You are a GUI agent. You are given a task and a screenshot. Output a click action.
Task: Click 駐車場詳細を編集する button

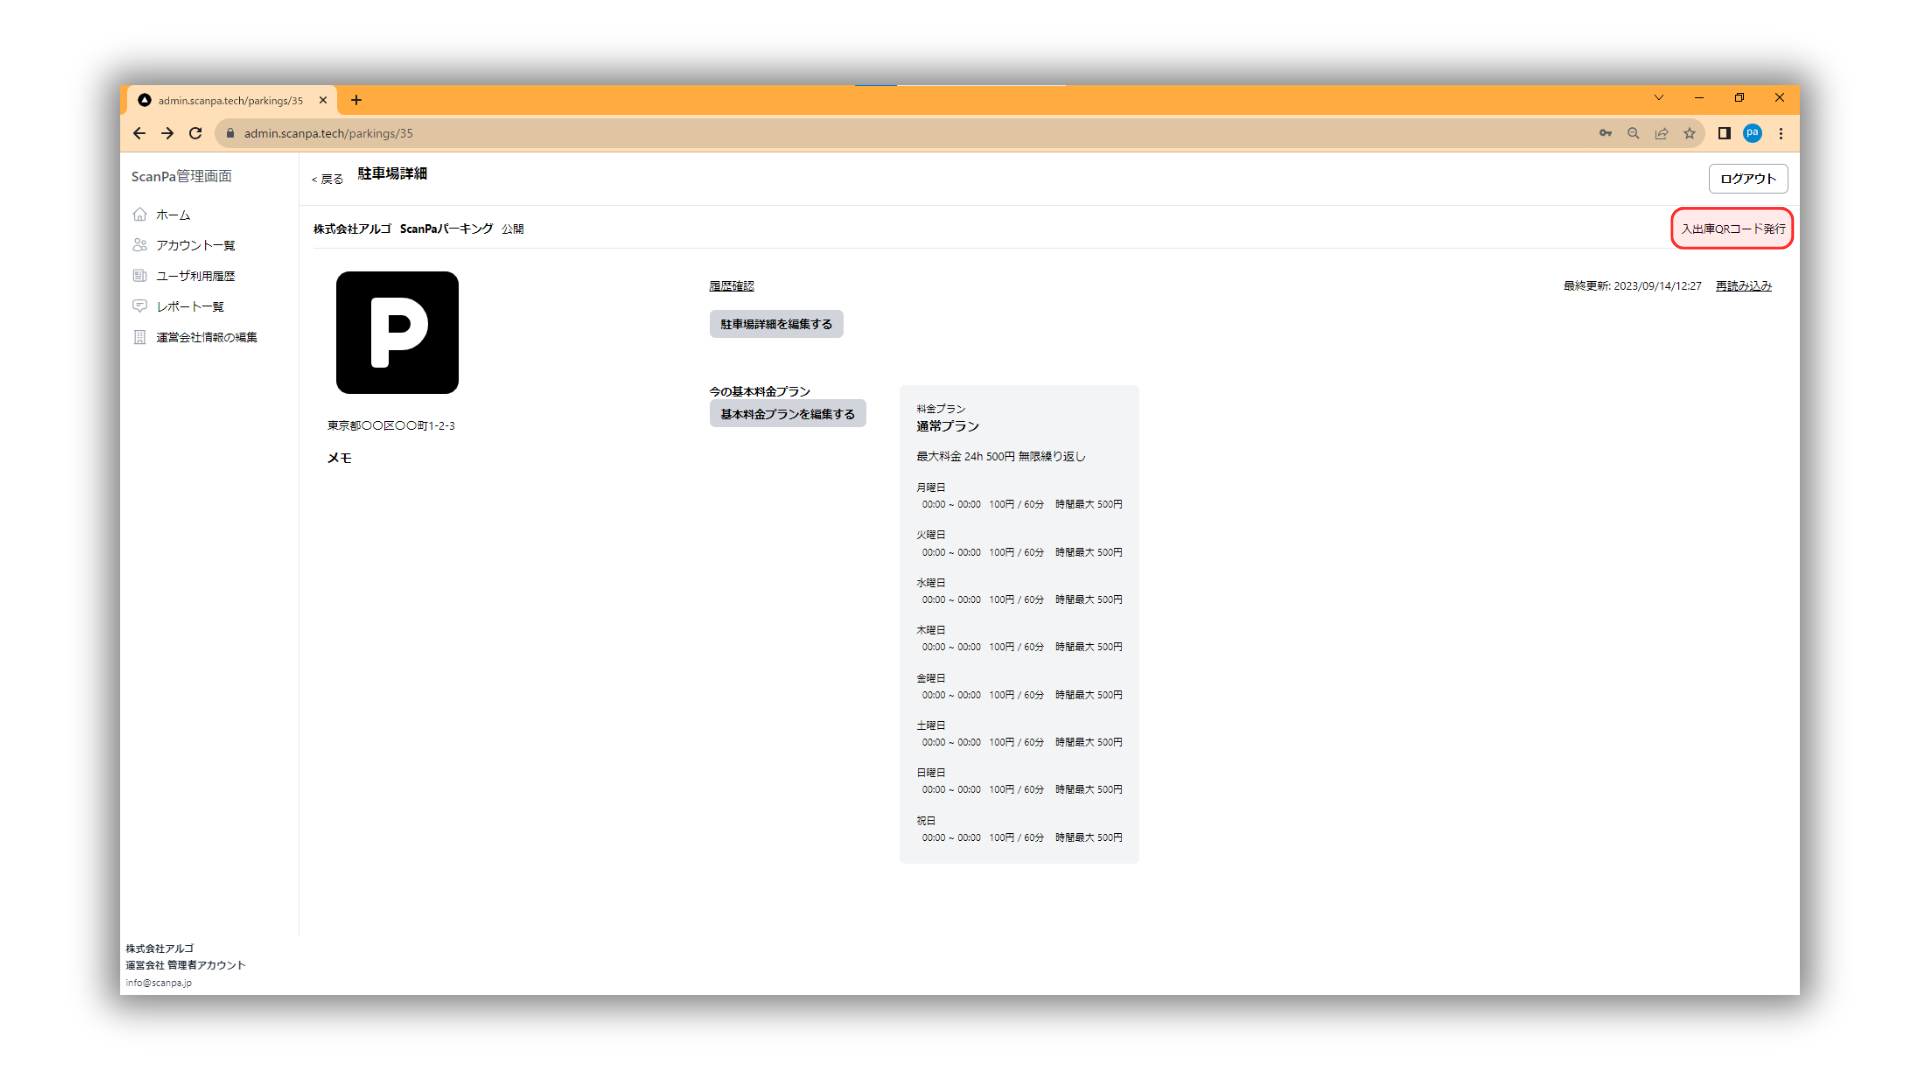776,324
